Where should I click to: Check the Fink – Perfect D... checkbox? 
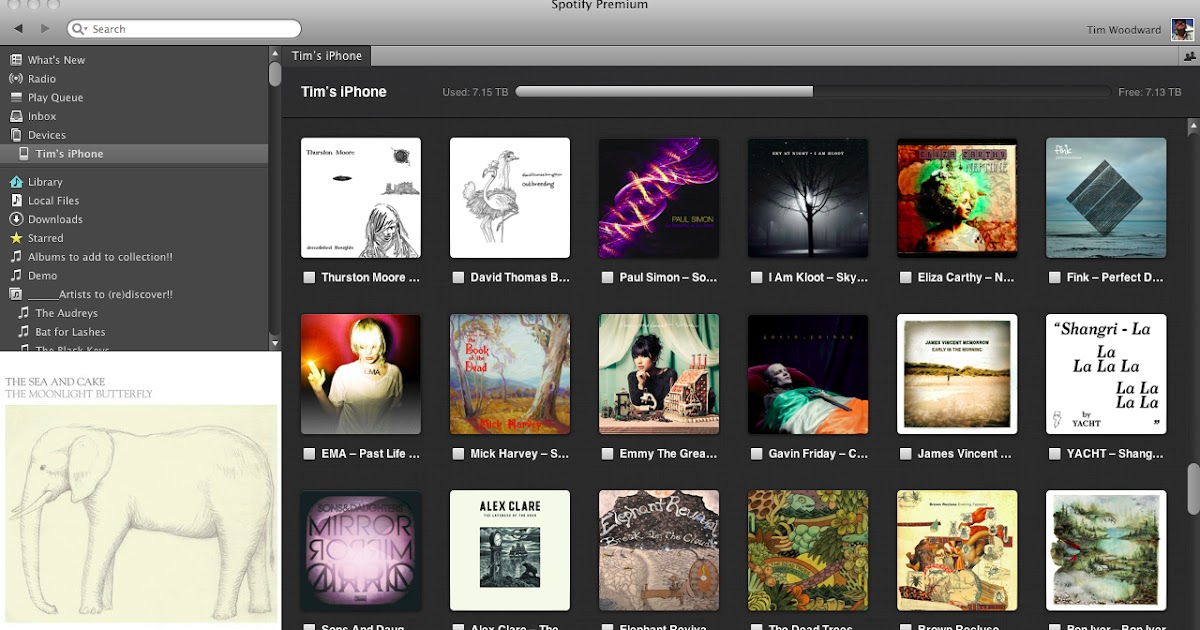pos(1054,278)
